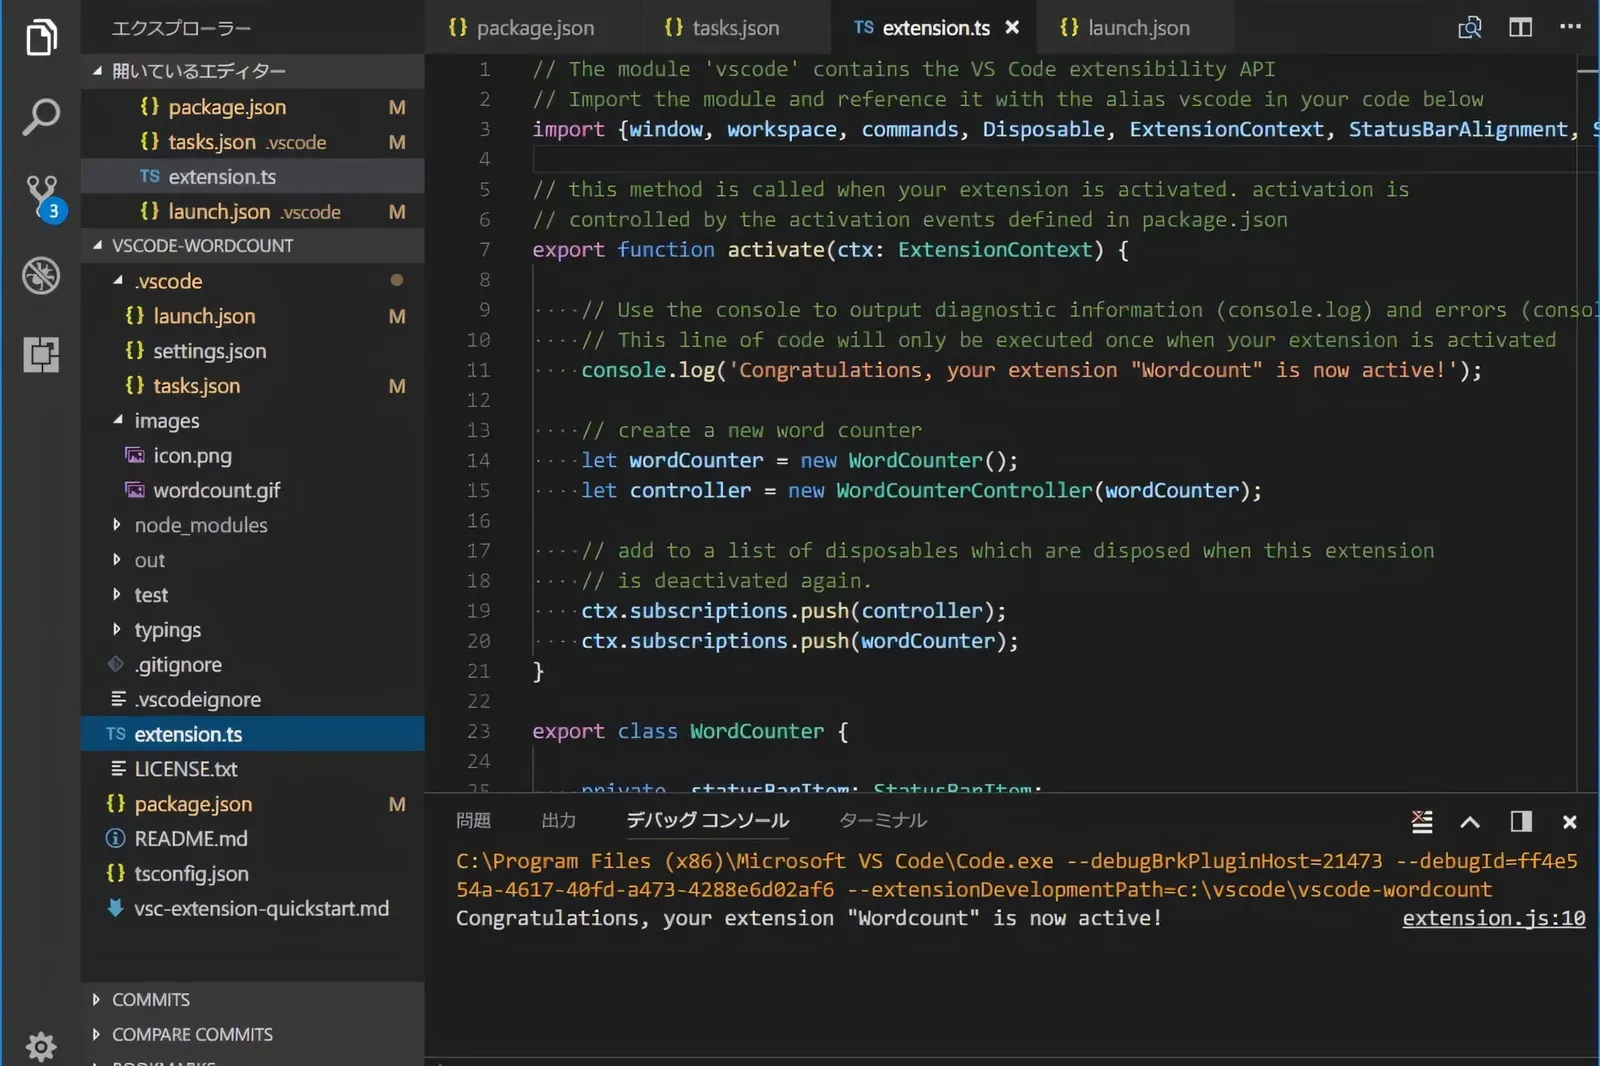This screenshot has width=1600, height=1066.
Task: Expand the test folder
Action: 252,595
